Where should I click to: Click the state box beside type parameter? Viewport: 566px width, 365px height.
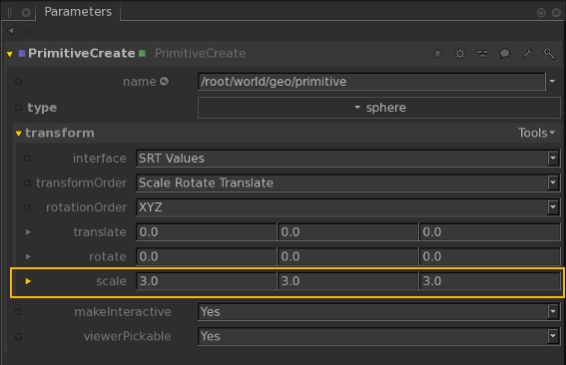pyautogui.click(x=18, y=108)
